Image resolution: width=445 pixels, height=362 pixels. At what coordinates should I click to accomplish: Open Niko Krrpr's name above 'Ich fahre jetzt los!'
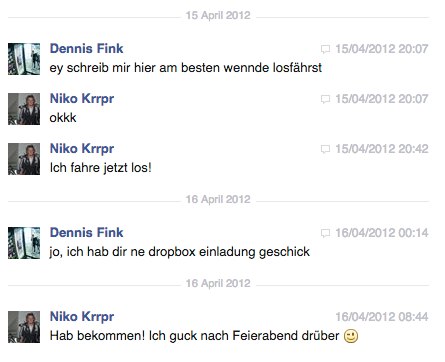tap(82, 149)
